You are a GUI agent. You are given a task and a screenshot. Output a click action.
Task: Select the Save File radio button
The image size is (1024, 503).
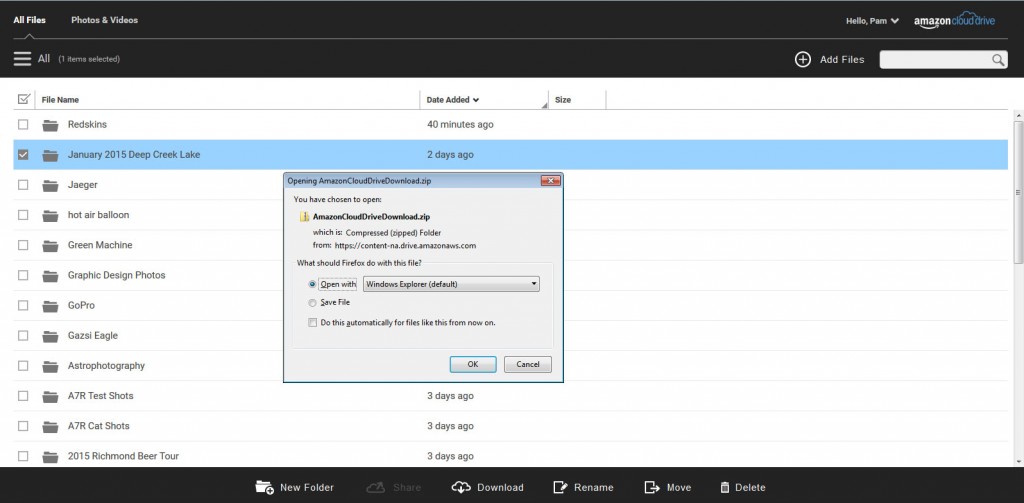312,302
